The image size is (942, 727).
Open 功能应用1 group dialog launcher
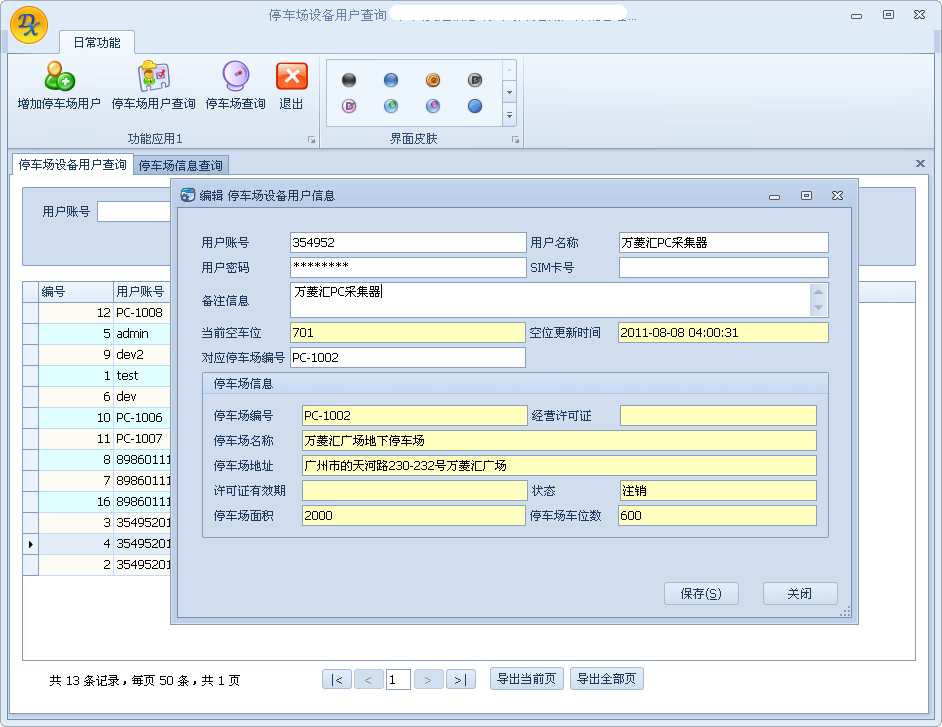point(311,139)
